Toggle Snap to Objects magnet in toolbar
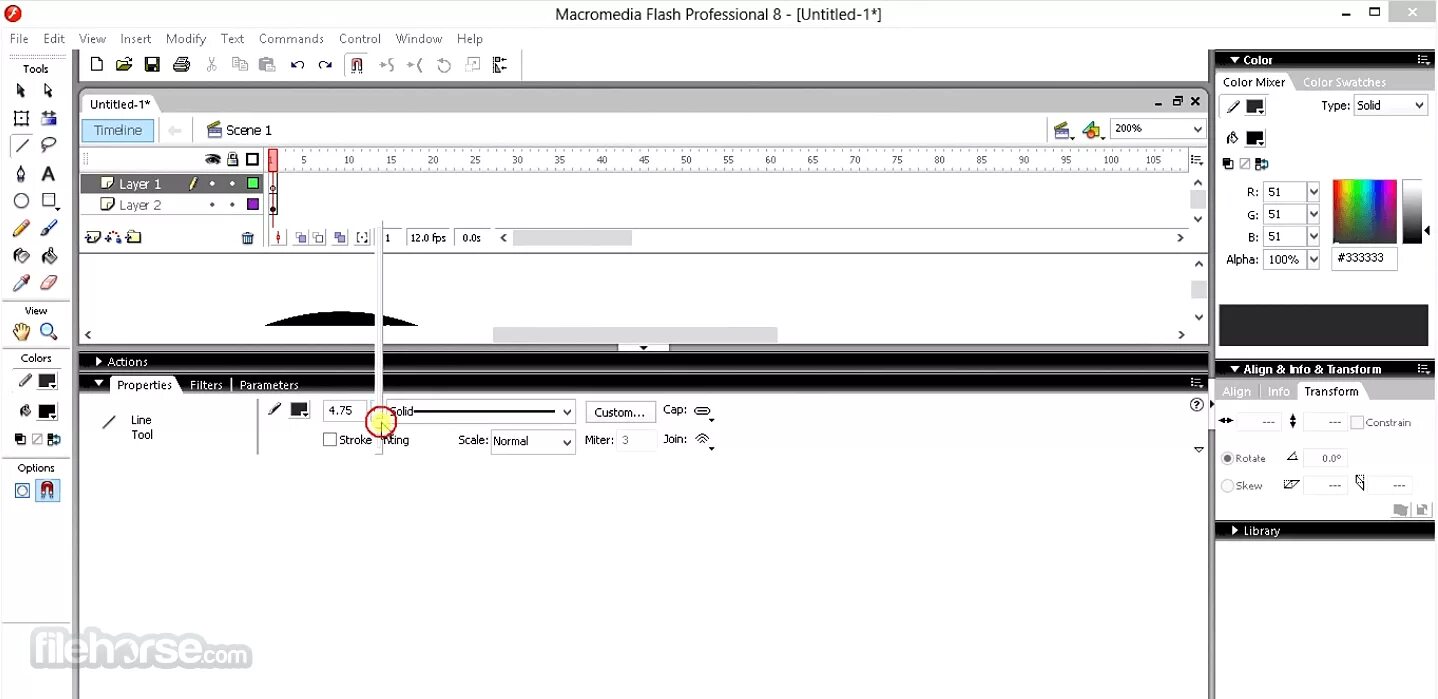Screen dimensions: 1438x699 pos(356,65)
